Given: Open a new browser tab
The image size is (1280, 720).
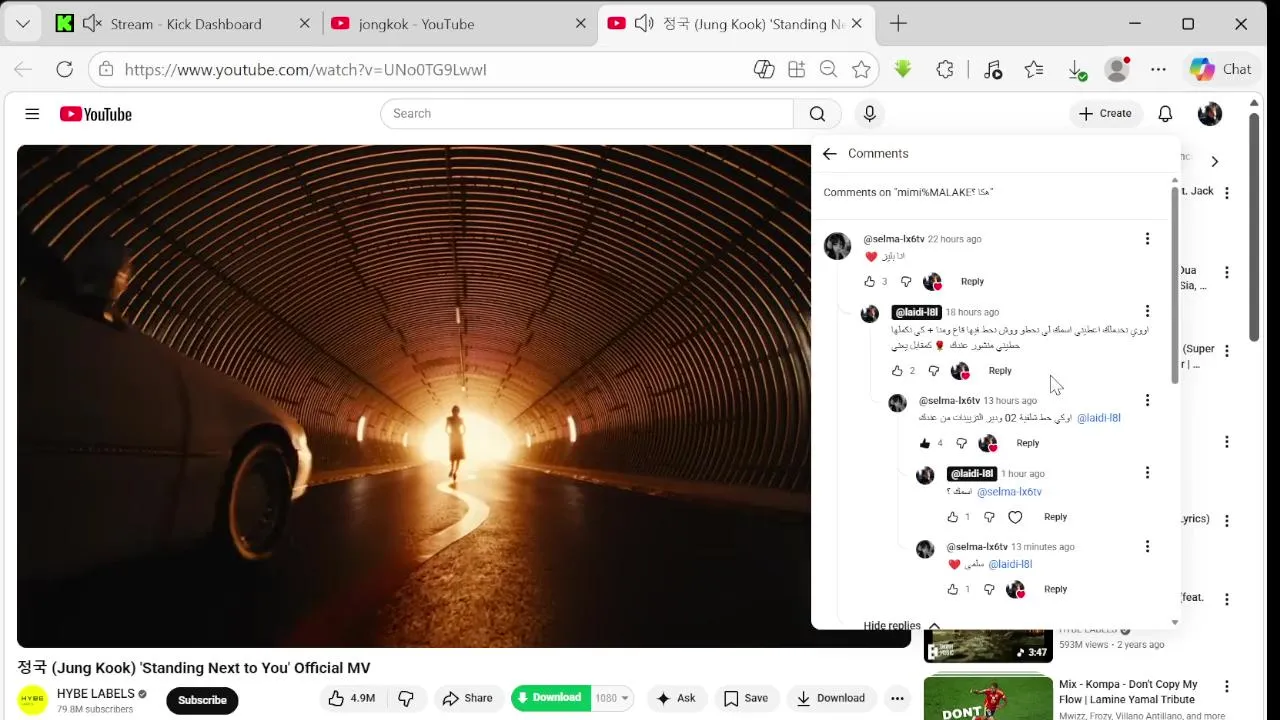Looking at the screenshot, I should pyautogui.click(x=898, y=24).
